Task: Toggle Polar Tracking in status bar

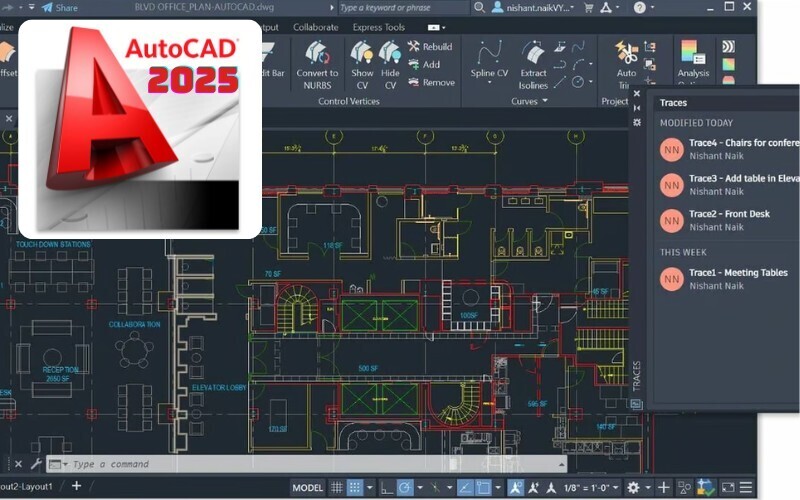Action: 405,487
